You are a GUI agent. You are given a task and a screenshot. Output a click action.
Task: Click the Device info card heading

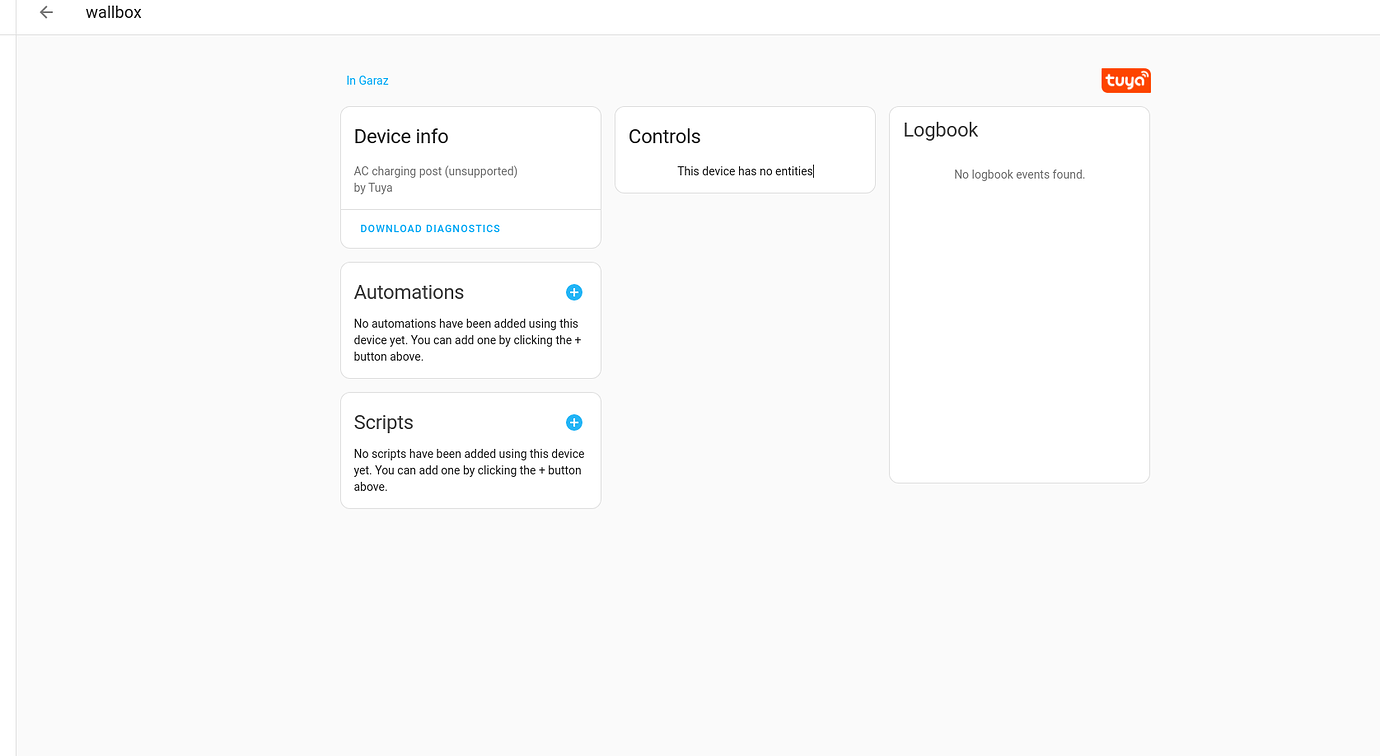400,136
